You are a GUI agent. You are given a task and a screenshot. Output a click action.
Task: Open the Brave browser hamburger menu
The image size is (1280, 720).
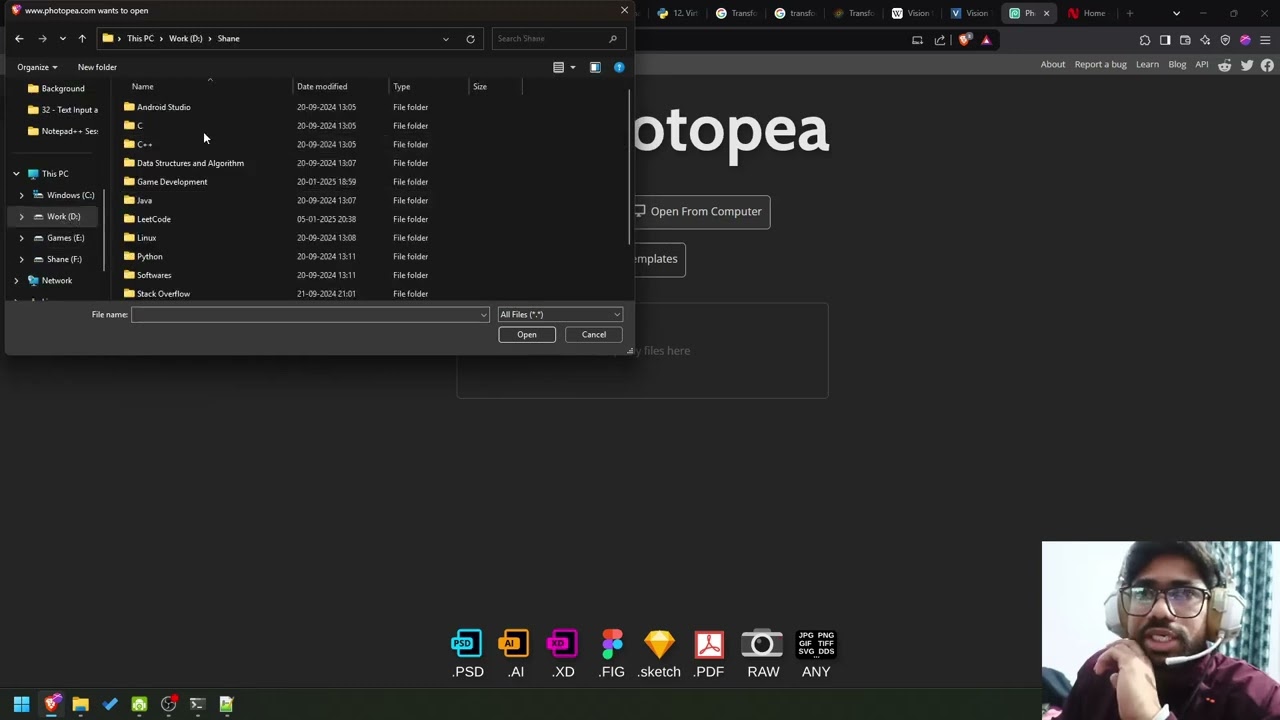(1265, 40)
